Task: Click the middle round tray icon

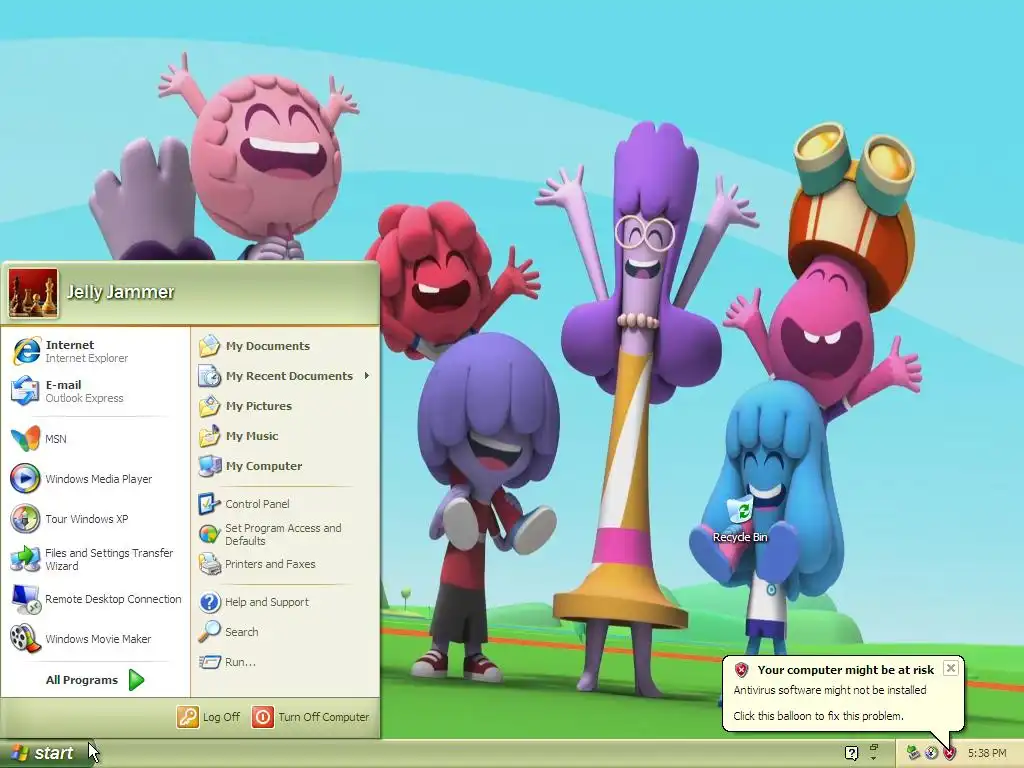Action: tap(931, 753)
